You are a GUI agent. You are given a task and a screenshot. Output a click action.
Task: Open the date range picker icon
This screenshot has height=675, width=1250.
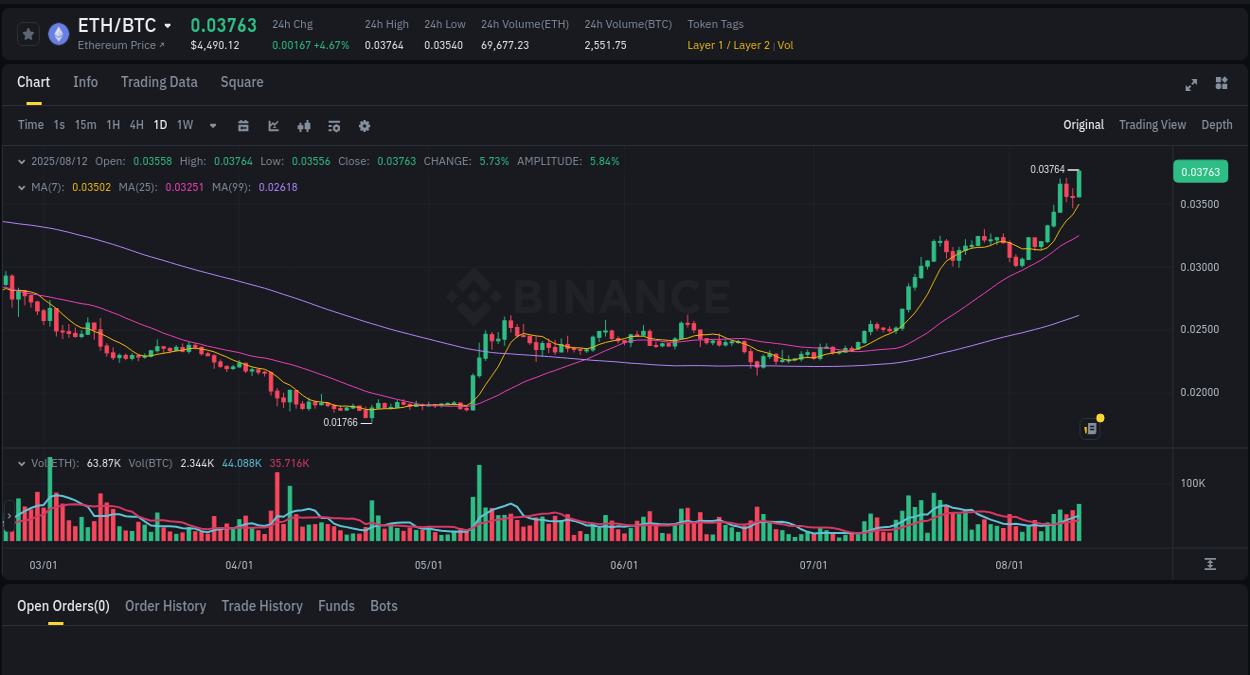click(243, 125)
